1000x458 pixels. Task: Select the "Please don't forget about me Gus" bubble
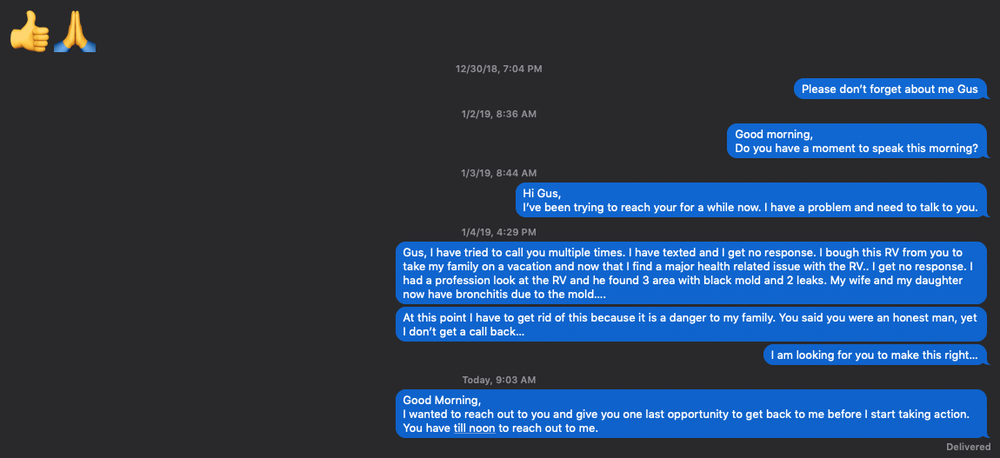(x=889, y=89)
